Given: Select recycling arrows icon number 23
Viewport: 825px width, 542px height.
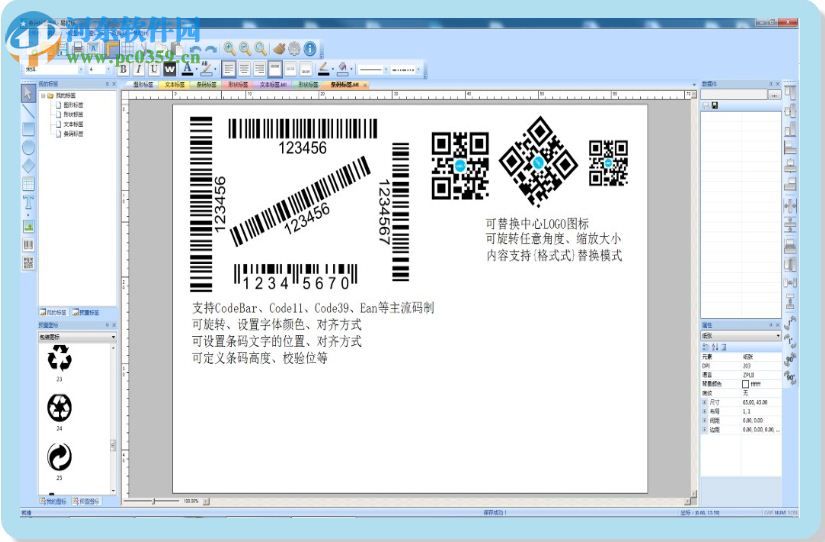Looking at the screenshot, I should 59,359.
